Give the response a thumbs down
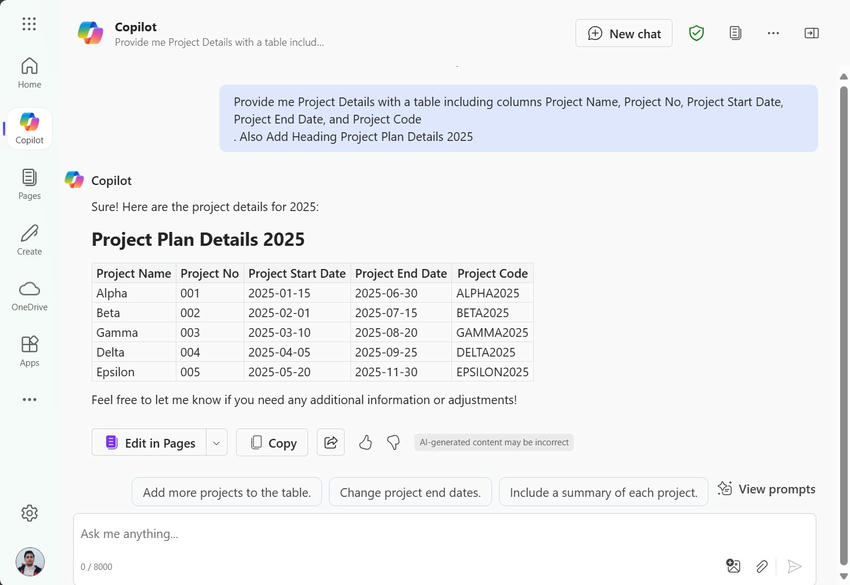 coord(394,442)
